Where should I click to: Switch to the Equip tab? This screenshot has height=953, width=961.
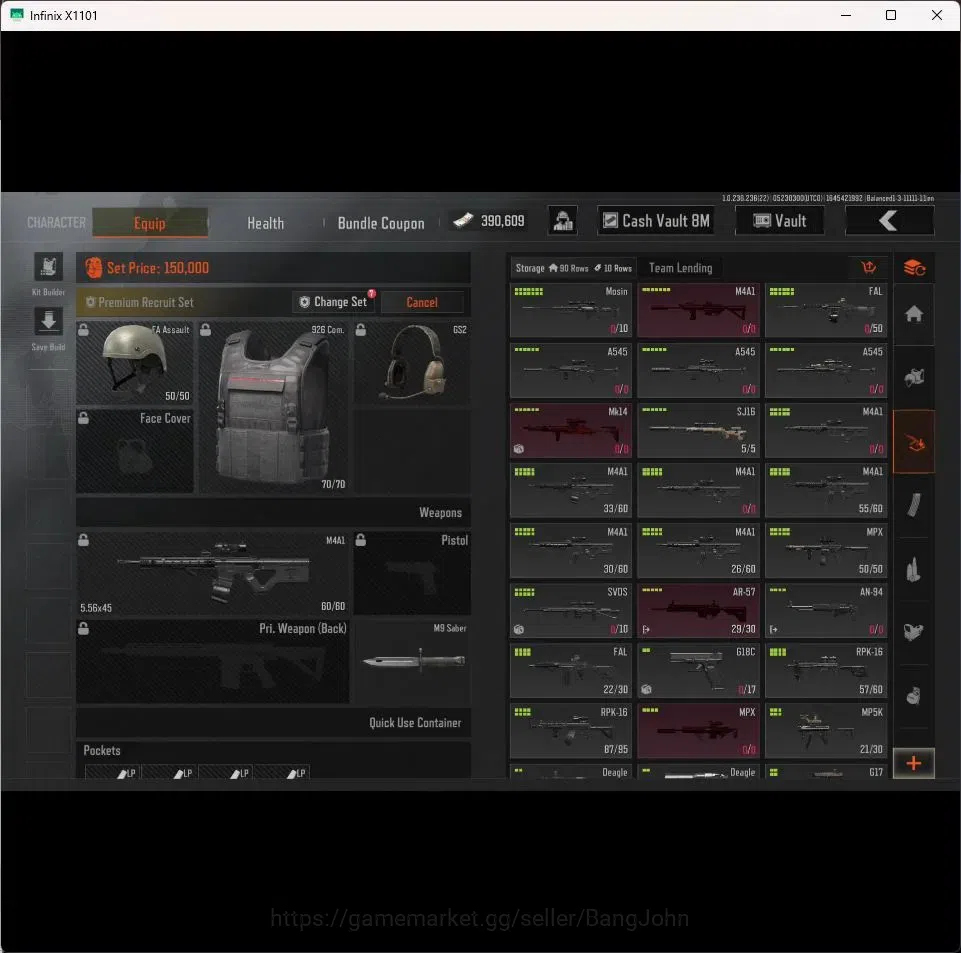click(150, 222)
